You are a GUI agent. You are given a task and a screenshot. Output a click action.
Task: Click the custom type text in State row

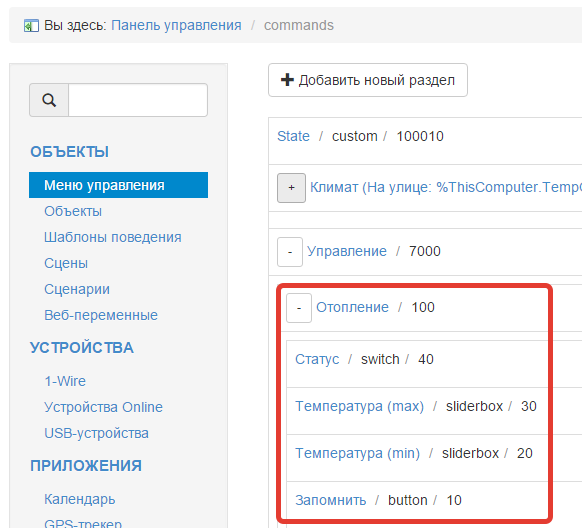point(354,136)
